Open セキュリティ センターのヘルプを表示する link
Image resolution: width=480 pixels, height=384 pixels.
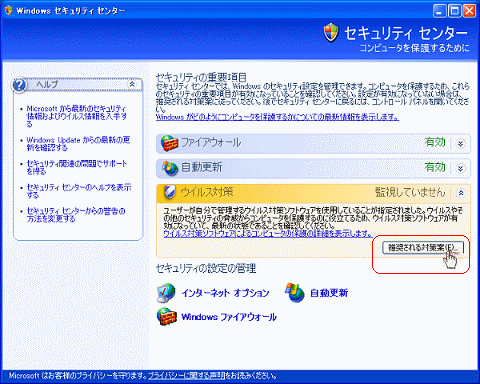tap(79, 191)
